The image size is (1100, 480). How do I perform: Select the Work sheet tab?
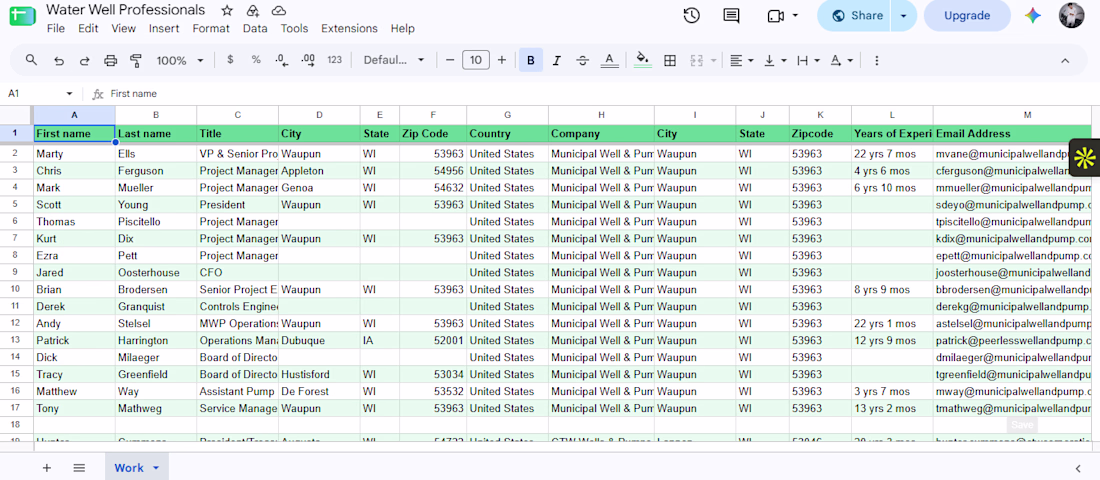point(129,467)
